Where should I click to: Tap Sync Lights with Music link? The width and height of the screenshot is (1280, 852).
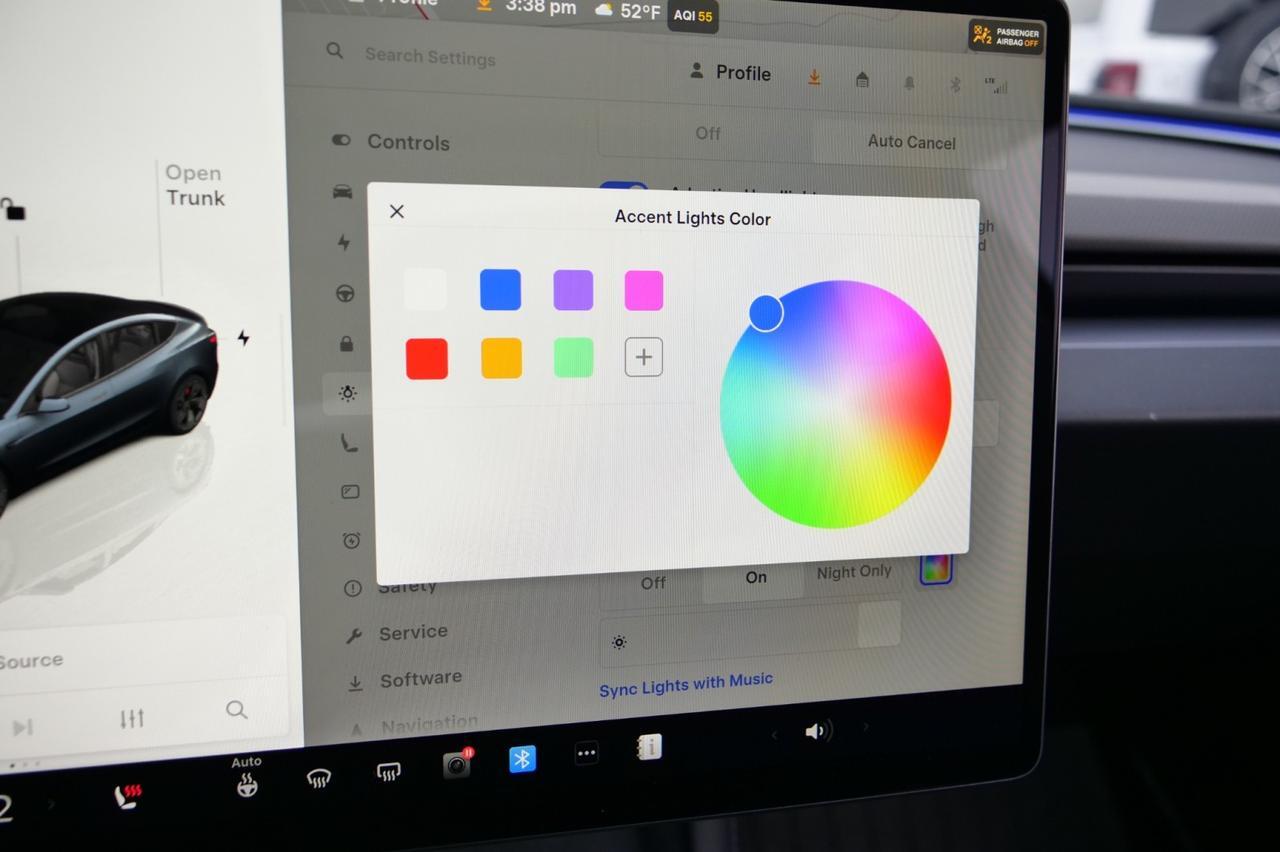pyautogui.click(x=685, y=685)
